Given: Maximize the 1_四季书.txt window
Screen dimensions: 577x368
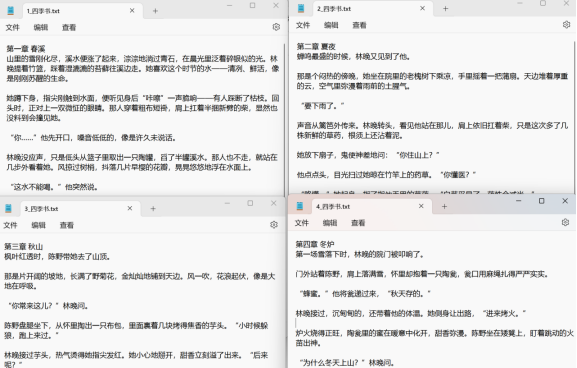Looking at the screenshot, I should (x=252, y=6).
